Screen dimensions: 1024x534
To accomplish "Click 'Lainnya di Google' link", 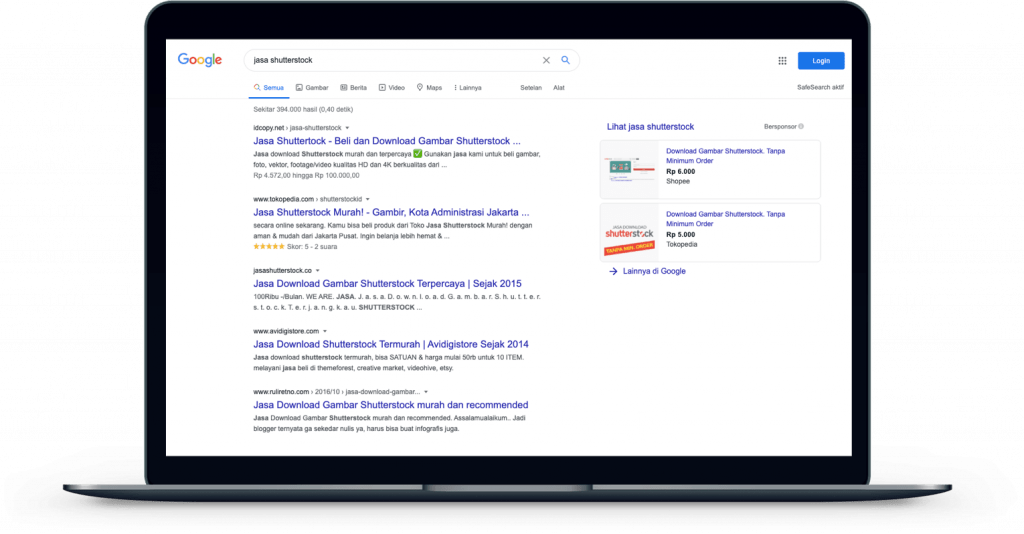I will click(x=654, y=272).
